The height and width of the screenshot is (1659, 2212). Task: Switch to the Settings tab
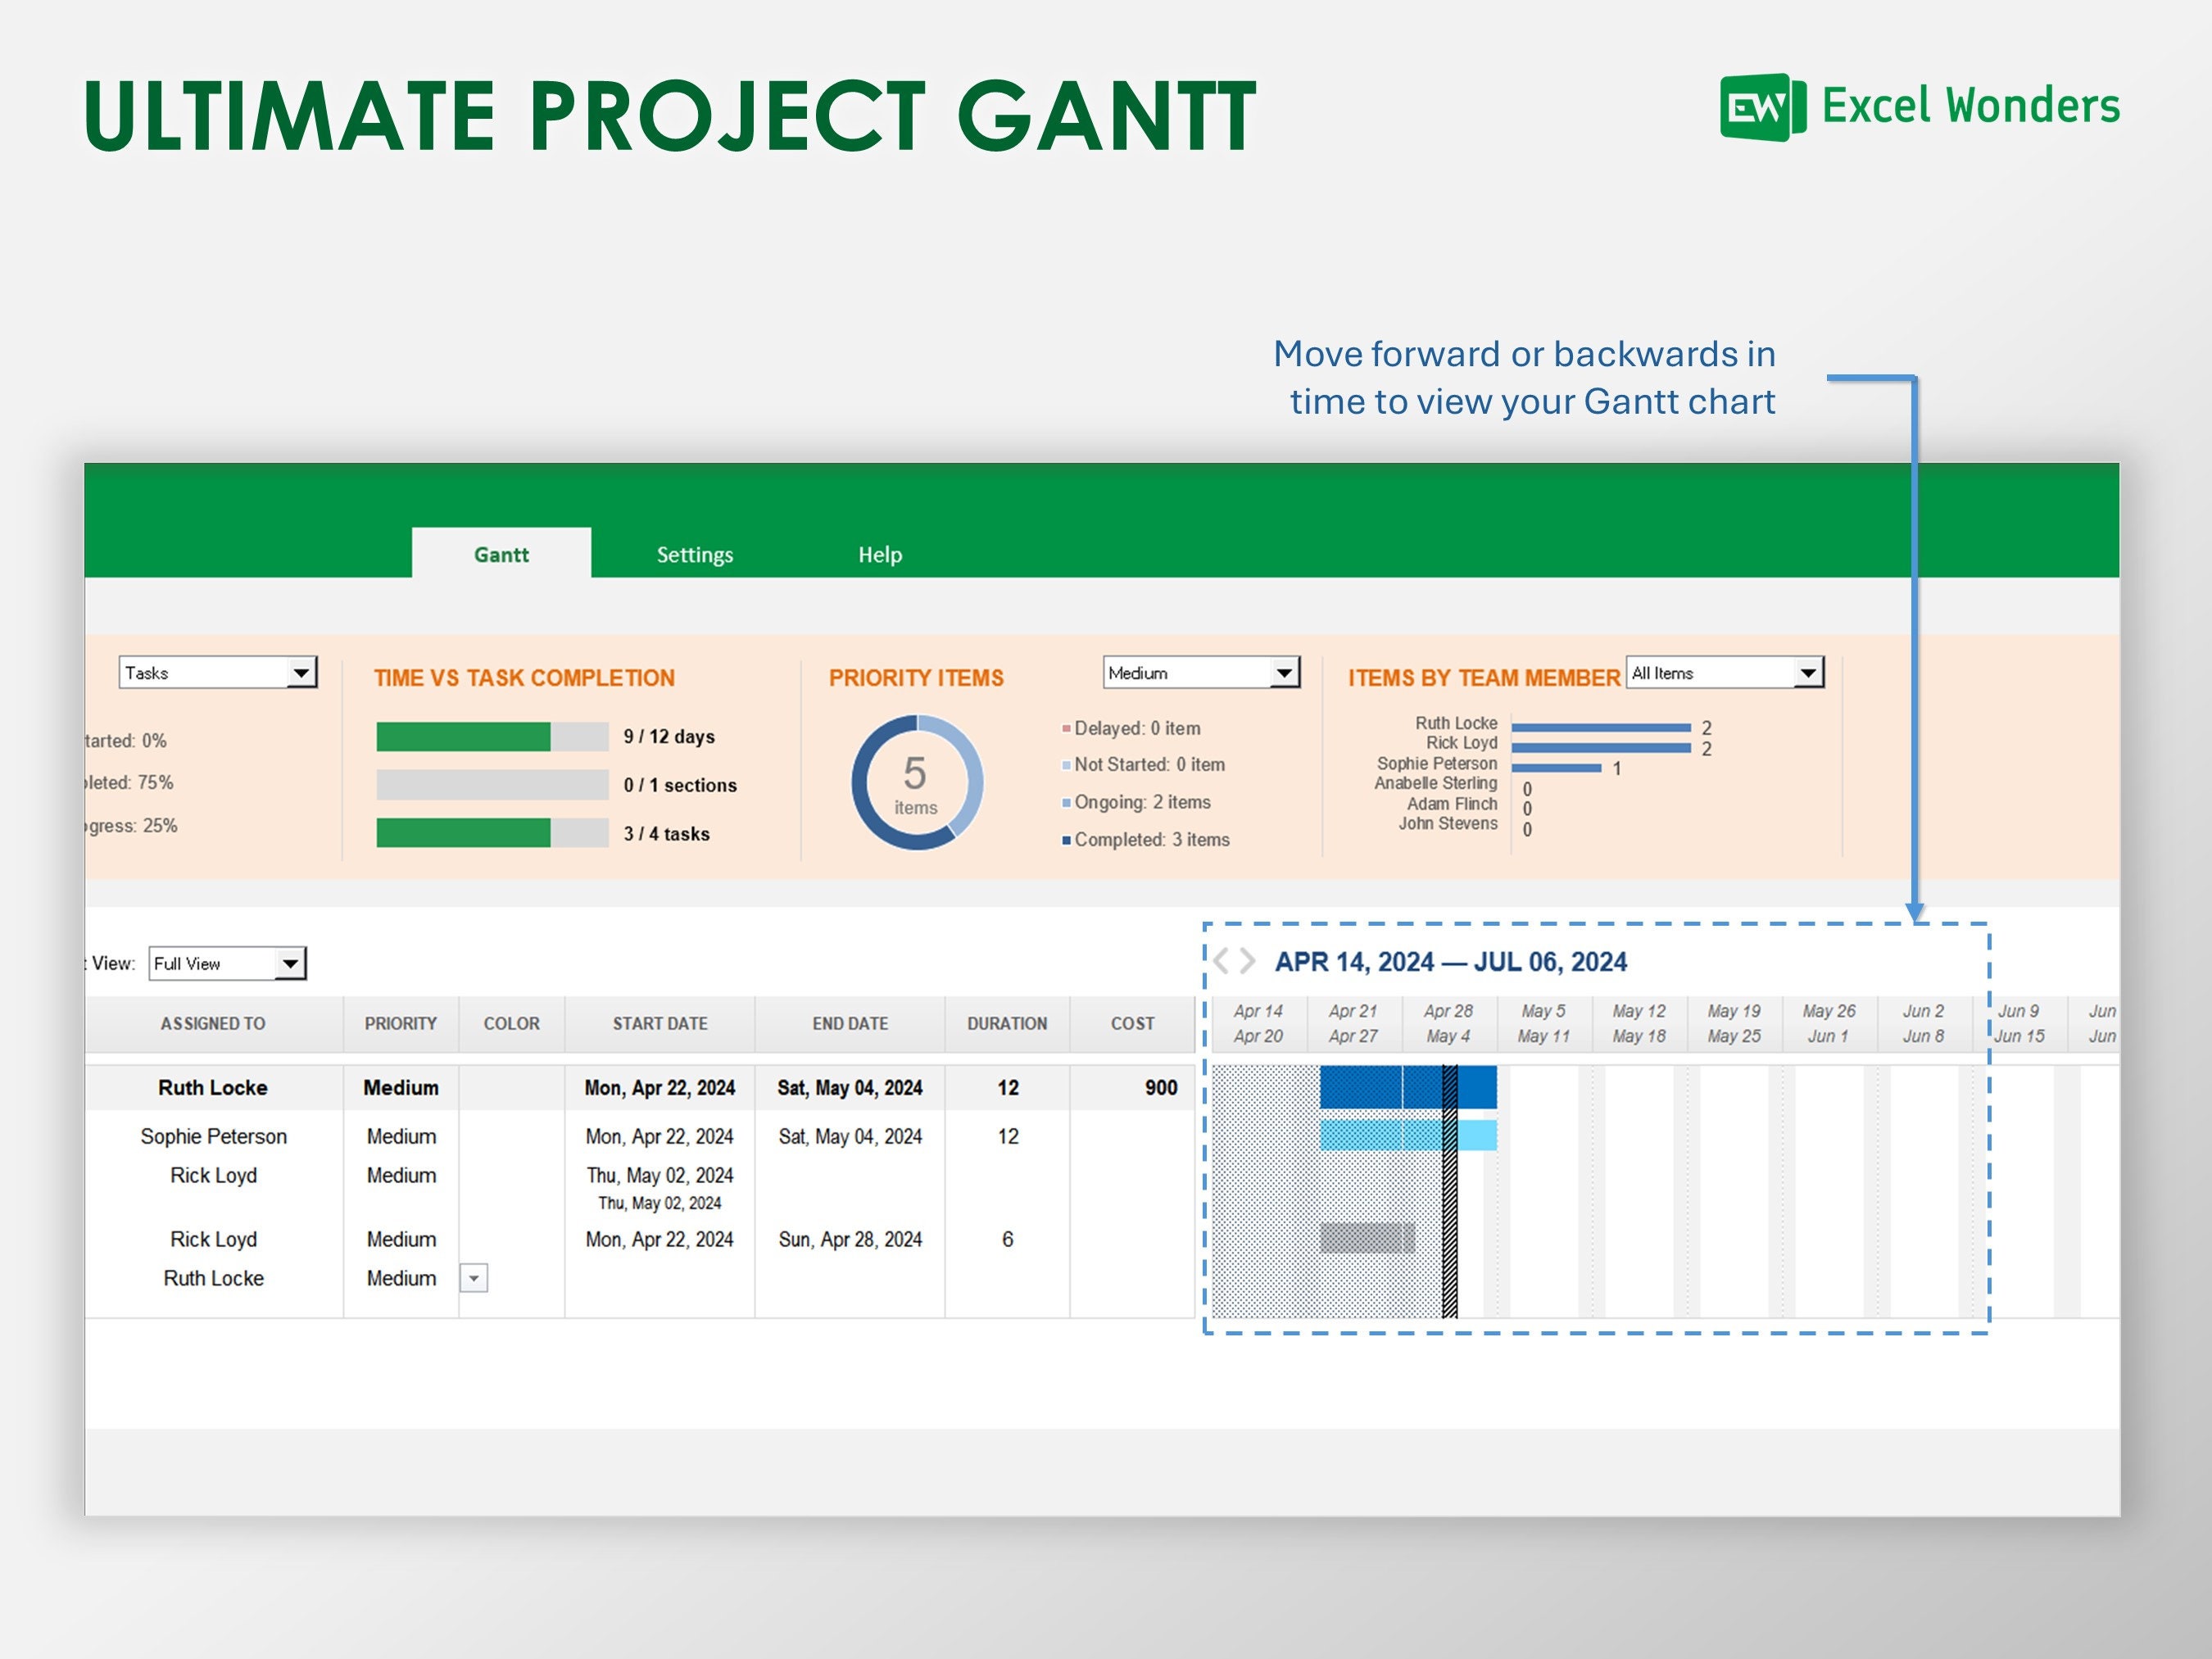[695, 554]
